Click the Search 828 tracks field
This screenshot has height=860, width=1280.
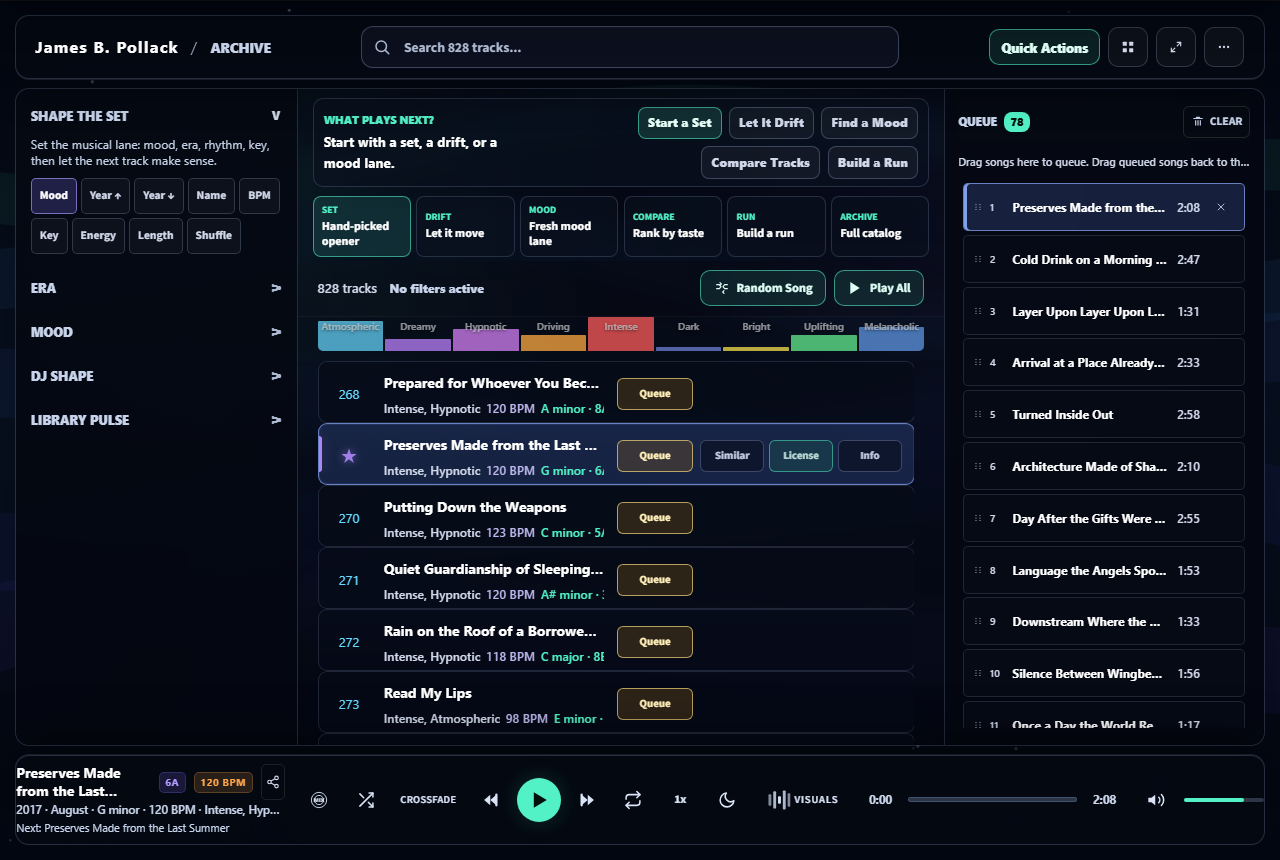[630, 47]
